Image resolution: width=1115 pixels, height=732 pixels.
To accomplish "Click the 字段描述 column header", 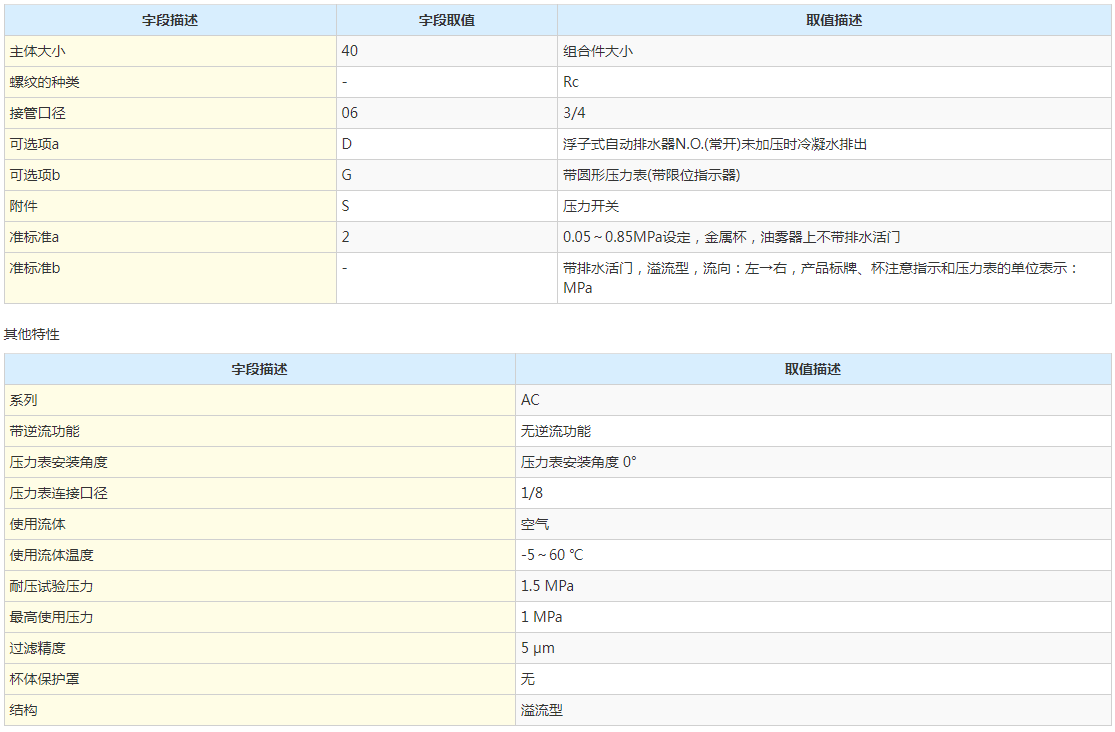I will pos(170,19).
